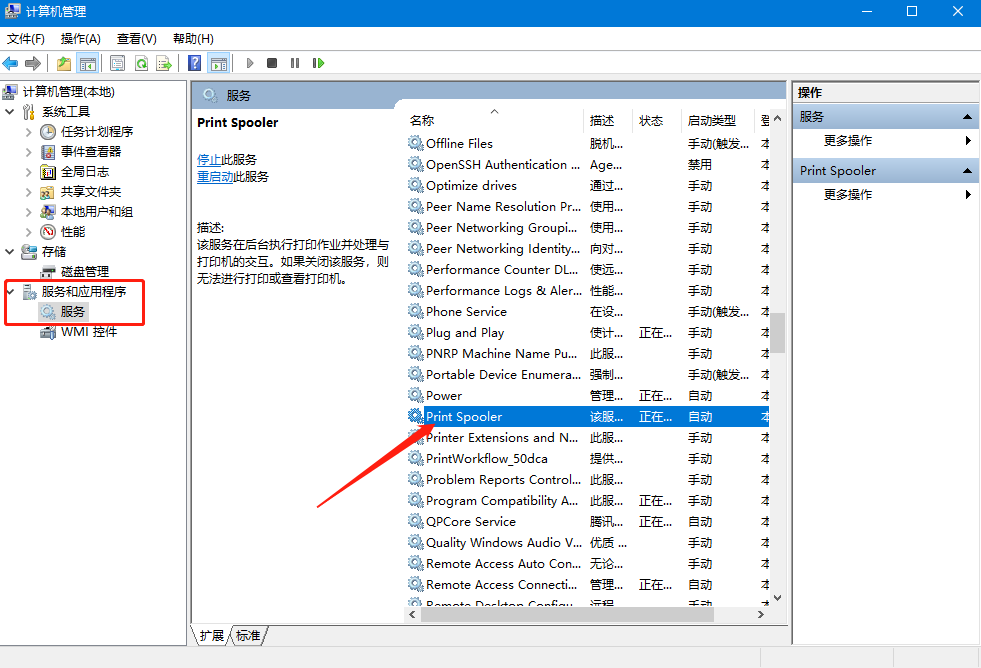Expand the 事件查看器 node

click(29, 152)
